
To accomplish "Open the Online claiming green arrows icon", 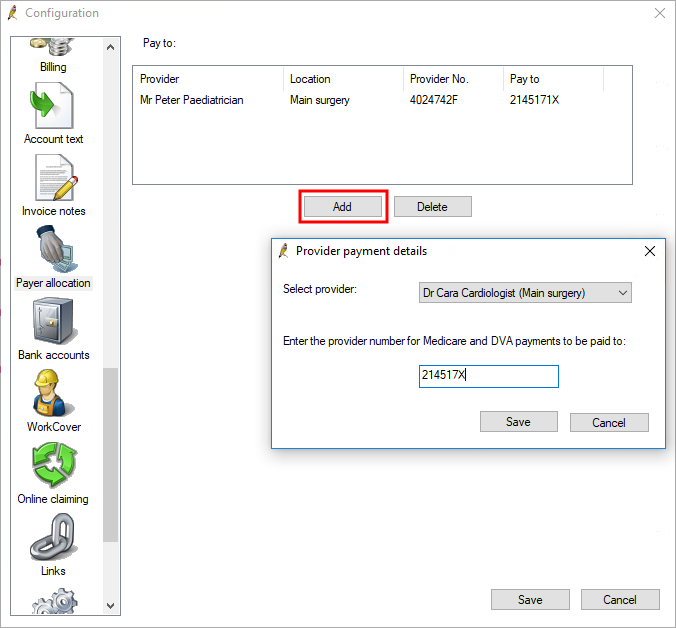I will coord(54,465).
